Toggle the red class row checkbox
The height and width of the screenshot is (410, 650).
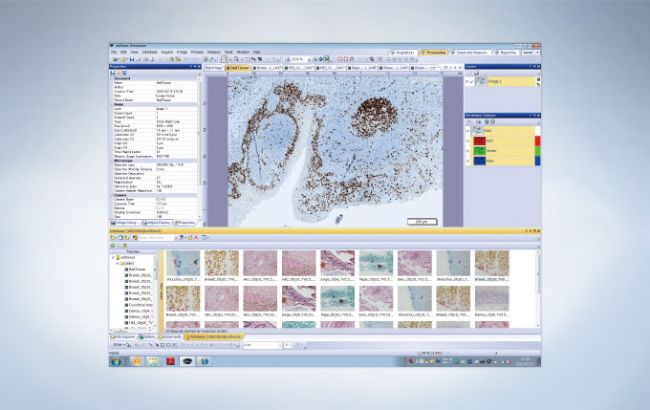tap(468, 141)
